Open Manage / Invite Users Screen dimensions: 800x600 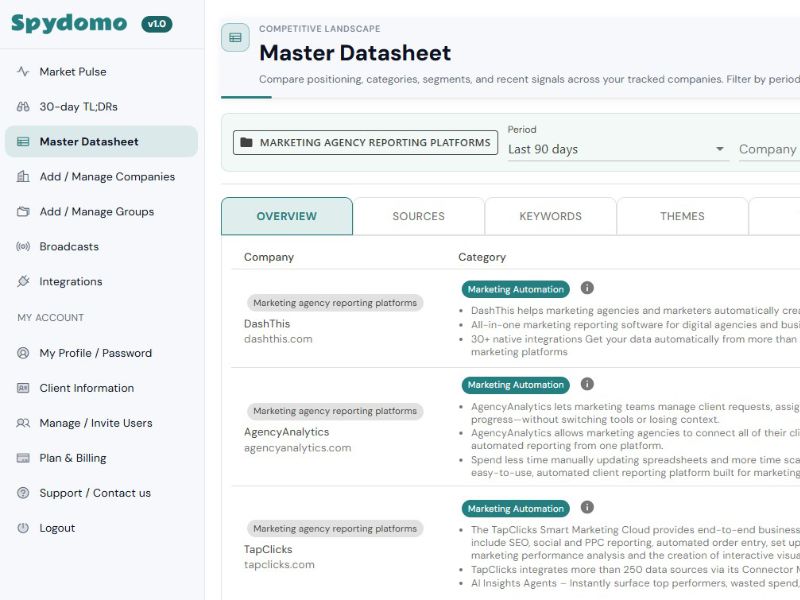(101, 423)
